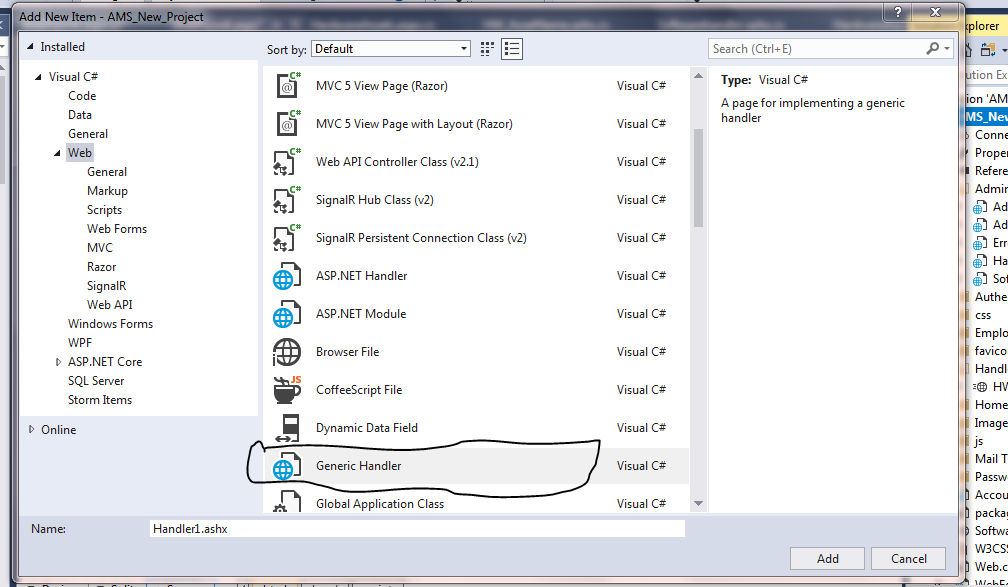Expand the Online section

point(31,429)
